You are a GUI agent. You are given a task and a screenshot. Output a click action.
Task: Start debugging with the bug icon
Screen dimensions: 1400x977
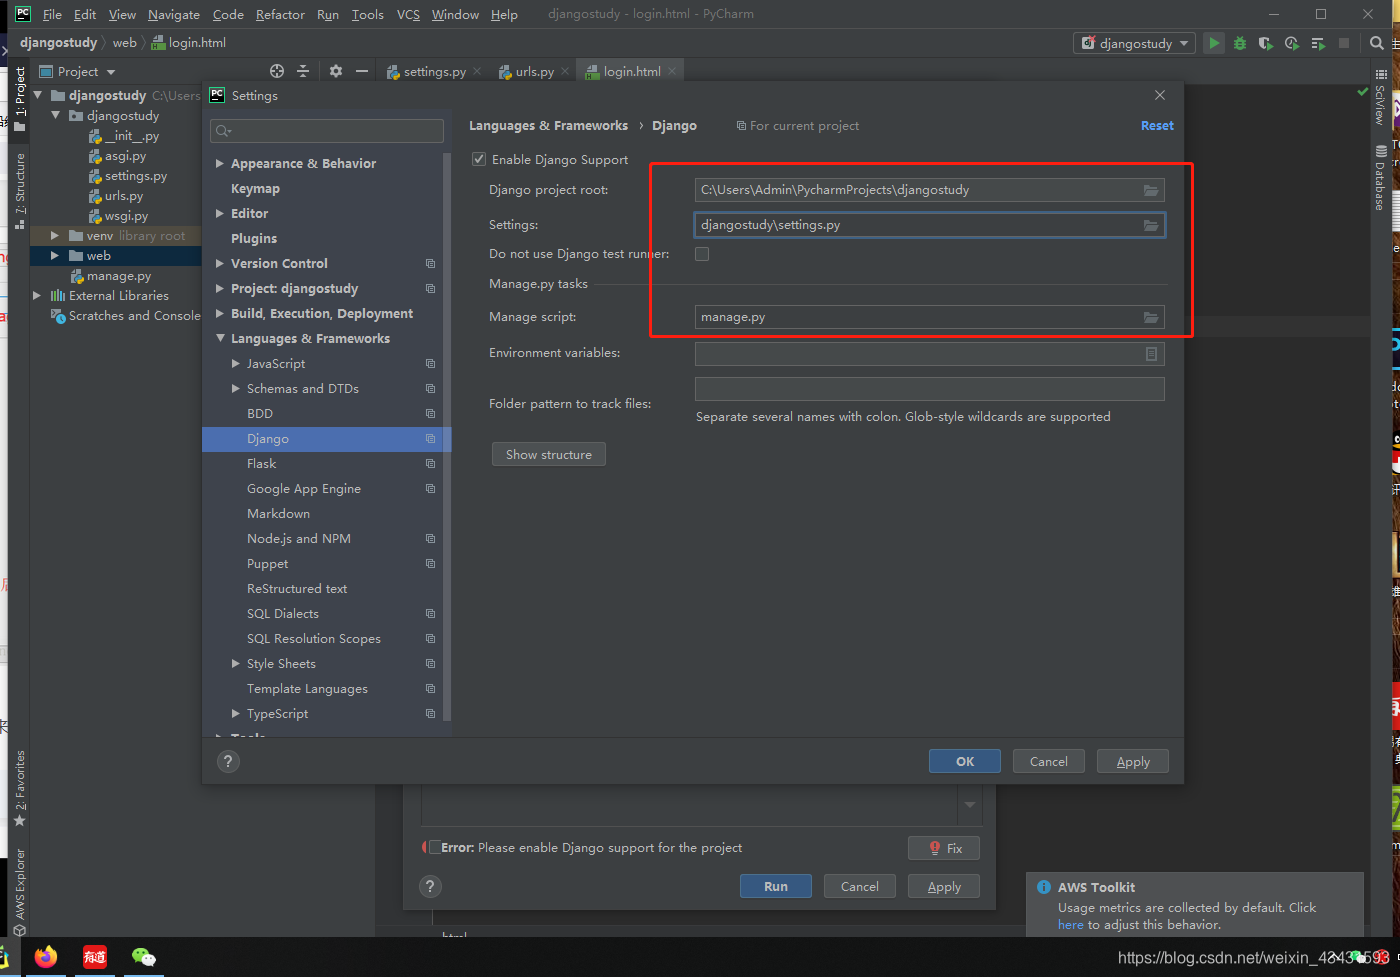[1240, 43]
